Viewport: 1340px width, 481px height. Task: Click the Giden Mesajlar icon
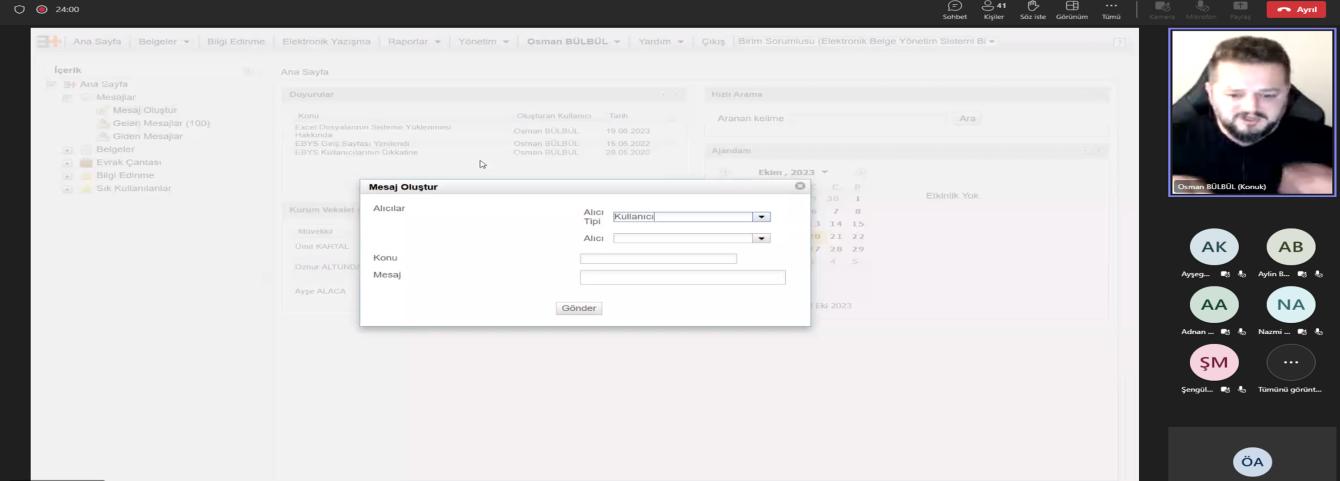pos(103,136)
